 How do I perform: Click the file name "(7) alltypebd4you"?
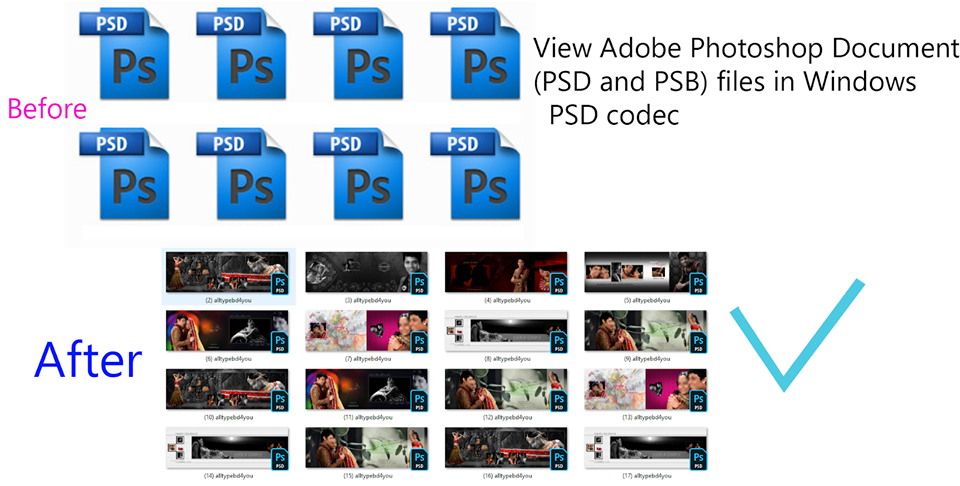368,359
